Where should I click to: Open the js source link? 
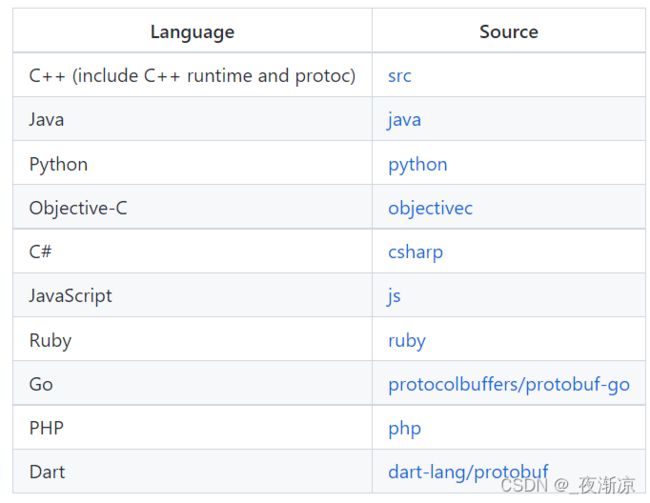394,296
